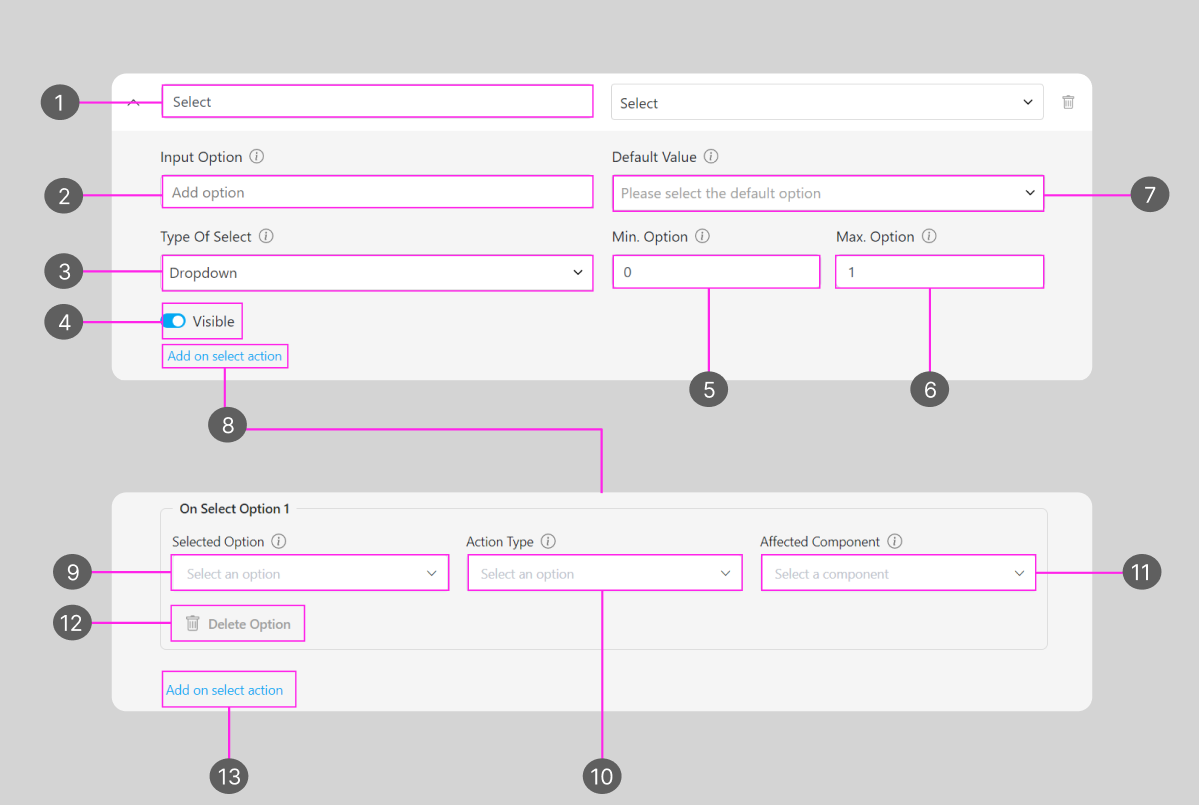Click info icon beside Min. Option

pyautogui.click(x=702, y=237)
